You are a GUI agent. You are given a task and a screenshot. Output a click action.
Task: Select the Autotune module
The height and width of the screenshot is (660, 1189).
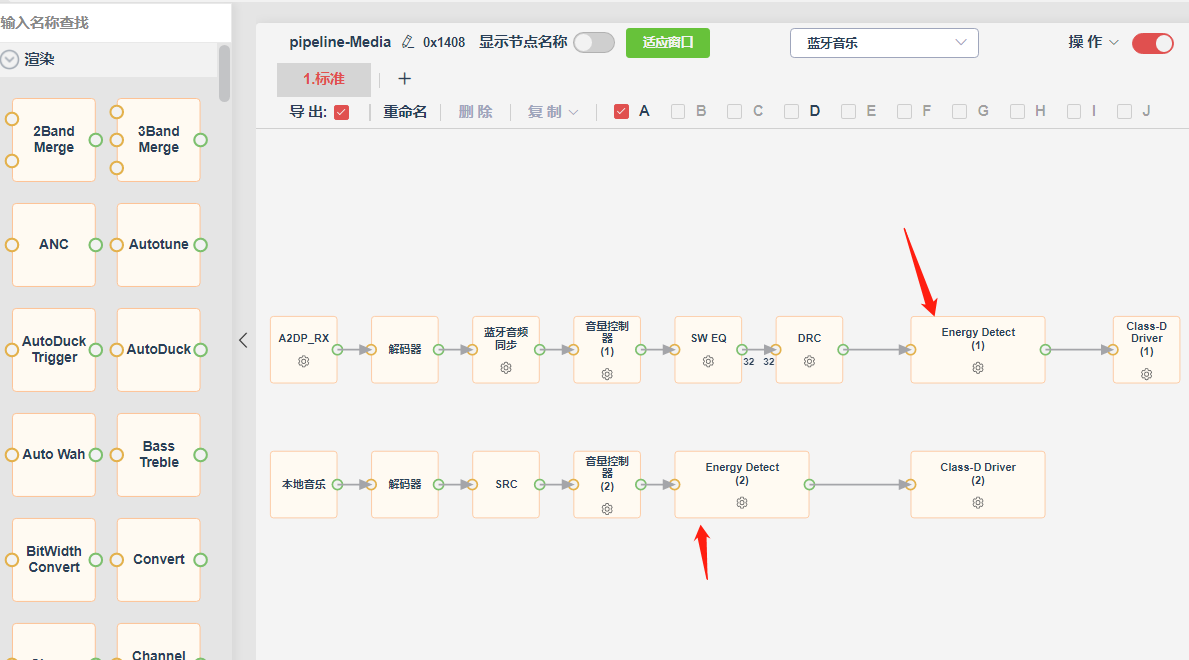click(158, 244)
